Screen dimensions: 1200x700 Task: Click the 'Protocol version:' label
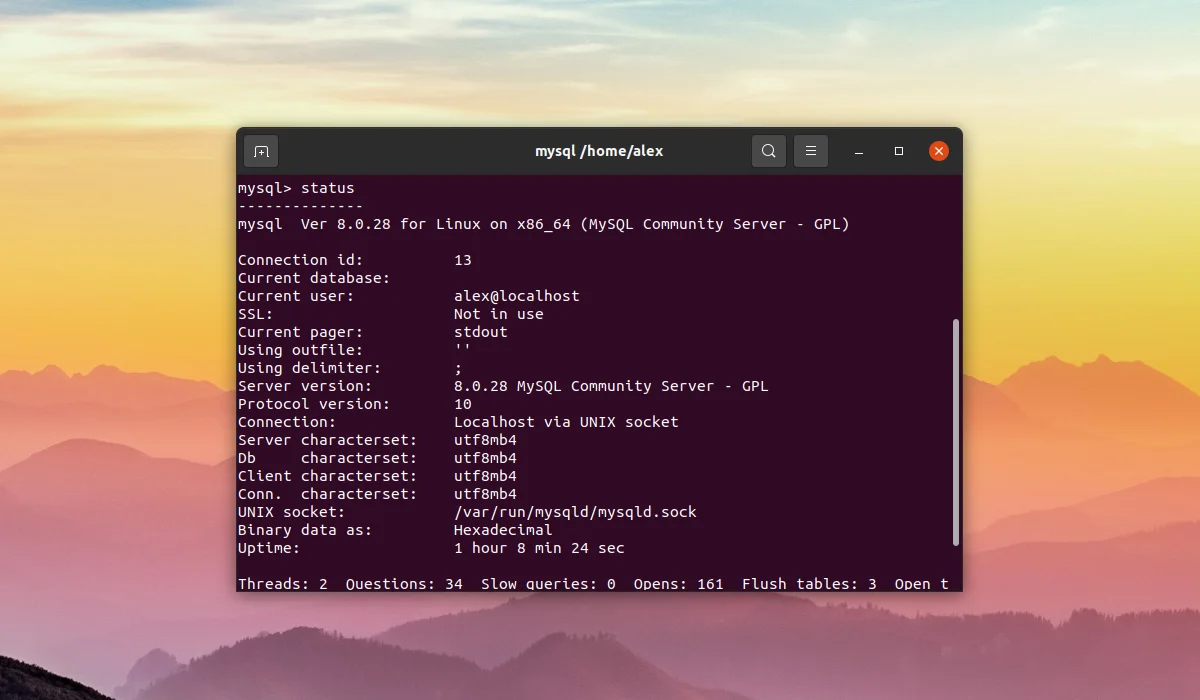[314, 404]
